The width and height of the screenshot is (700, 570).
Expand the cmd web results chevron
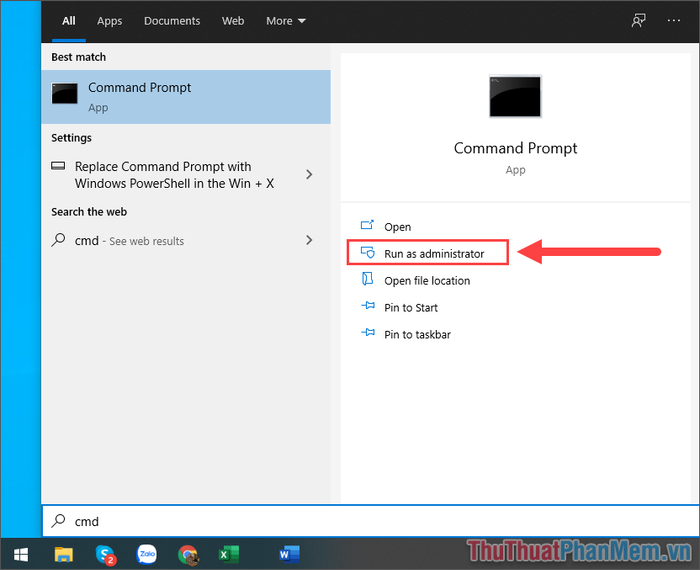[x=309, y=240]
